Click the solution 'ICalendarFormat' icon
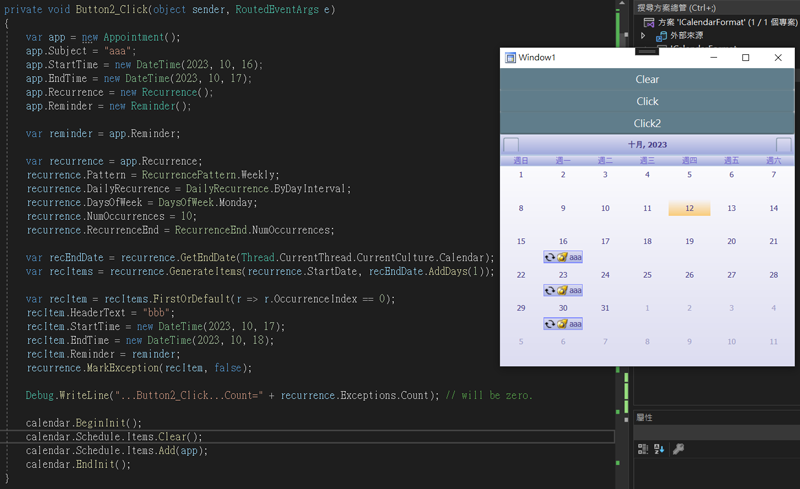The width and height of the screenshot is (800, 489). click(649, 22)
